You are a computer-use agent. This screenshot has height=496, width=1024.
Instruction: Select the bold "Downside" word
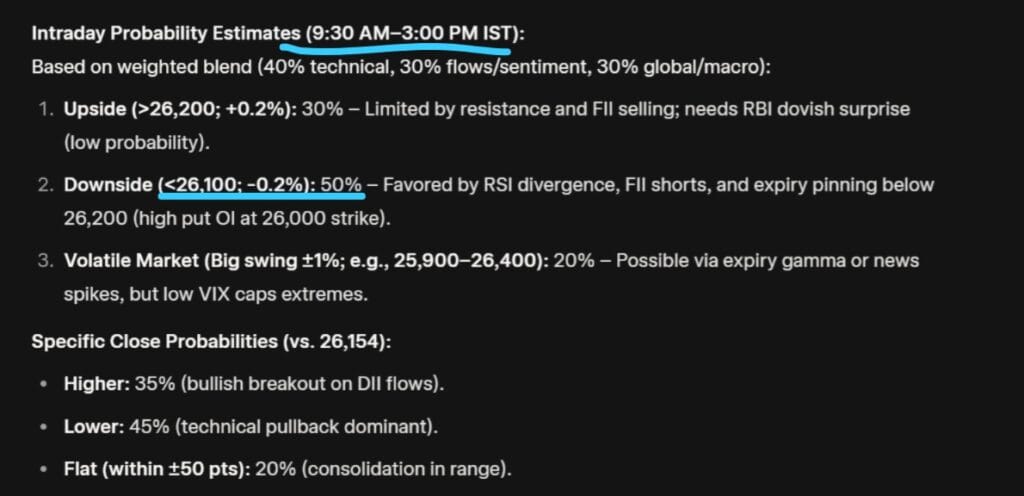click(x=108, y=185)
